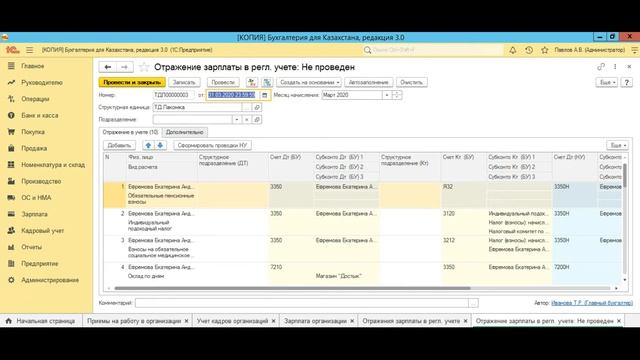Open Подразделение field link icon
Viewport: 640px width, 360px height.
[257, 120]
